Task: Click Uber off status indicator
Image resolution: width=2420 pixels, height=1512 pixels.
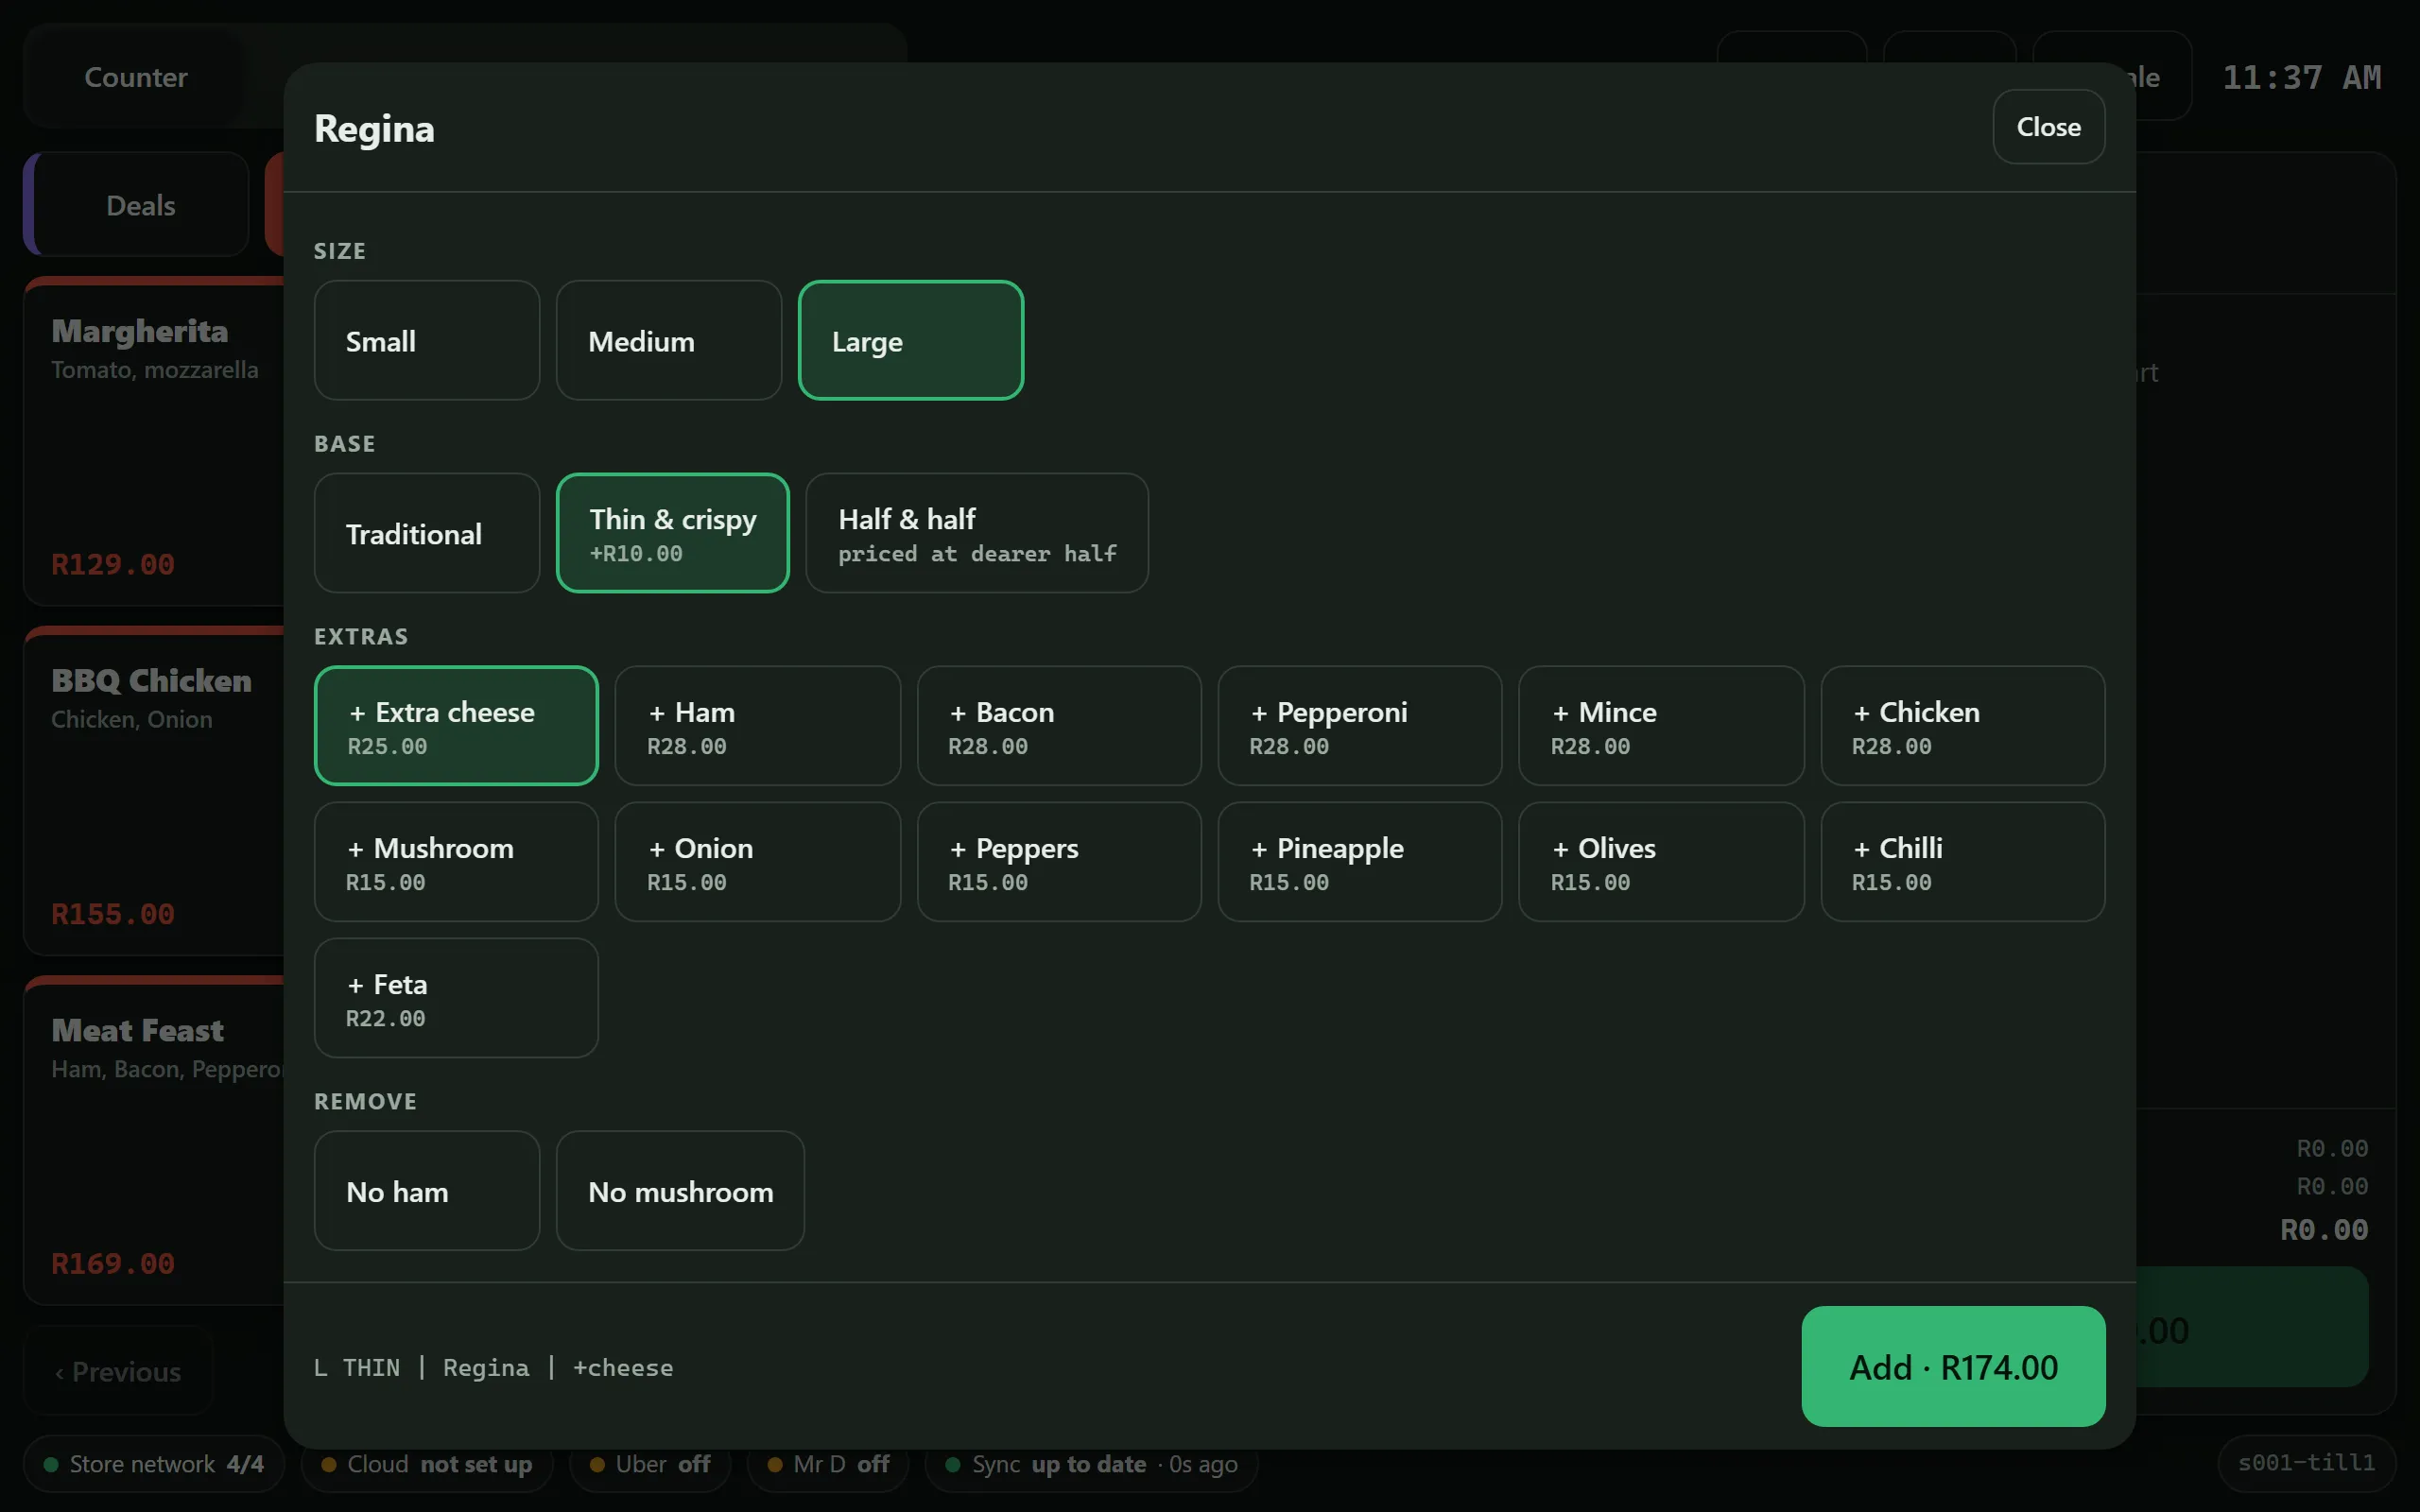Action: tap(650, 1464)
